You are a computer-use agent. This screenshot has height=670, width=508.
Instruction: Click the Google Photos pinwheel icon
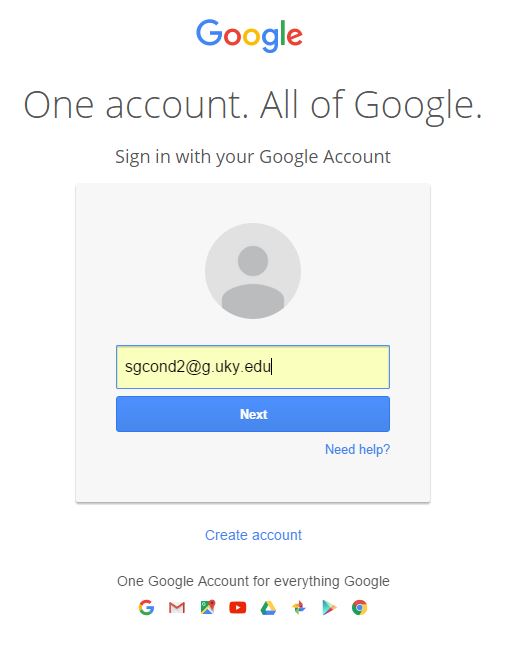(299, 607)
